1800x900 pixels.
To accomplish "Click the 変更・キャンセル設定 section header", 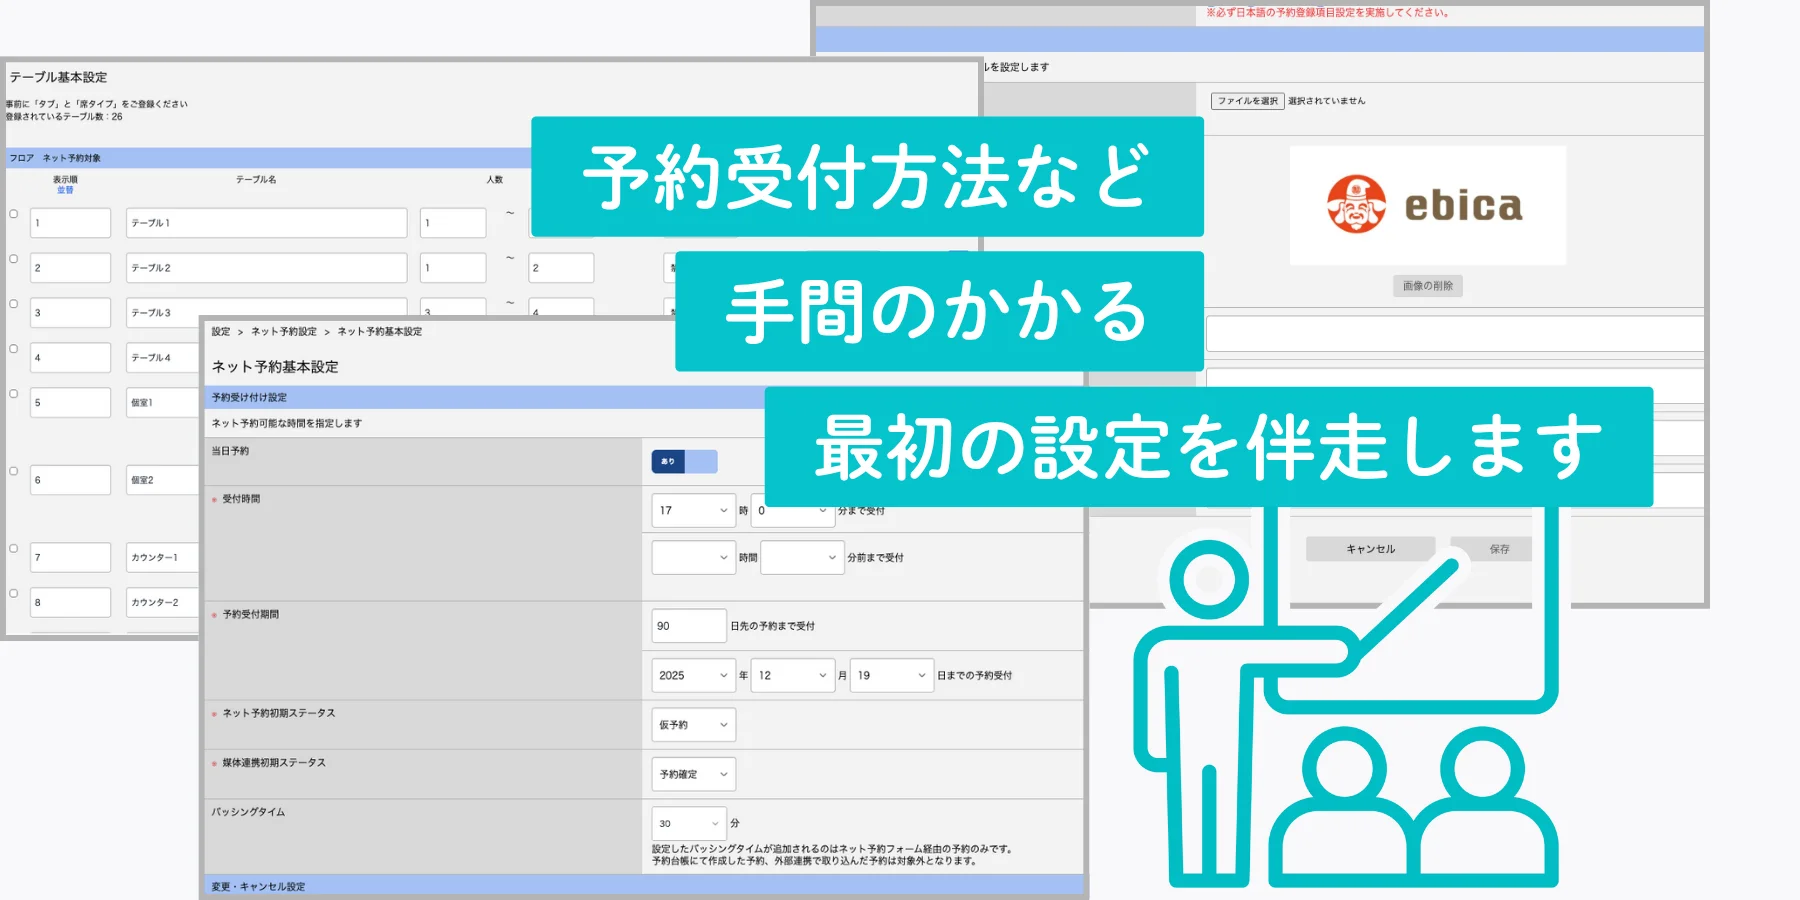I will [644, 886].
